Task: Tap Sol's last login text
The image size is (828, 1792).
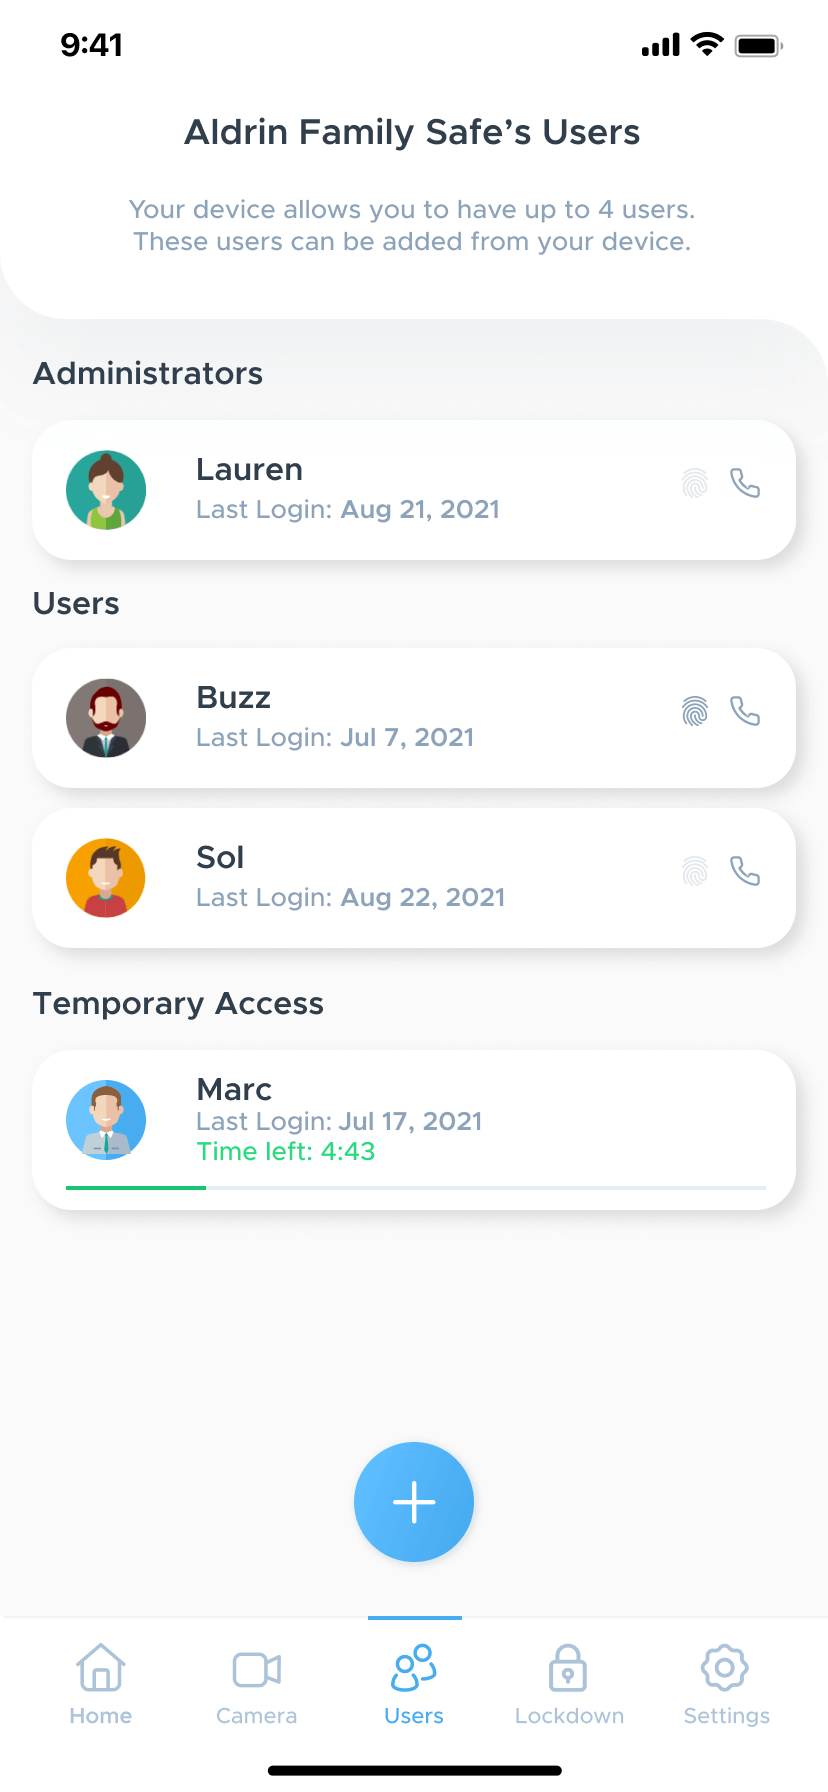Action: [350, 897]
